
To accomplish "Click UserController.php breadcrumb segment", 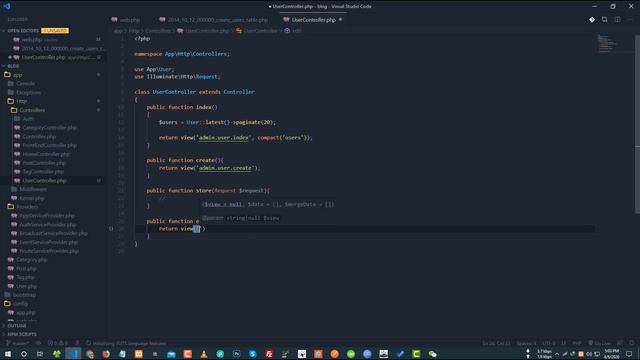I will click(x=203, y=31).
